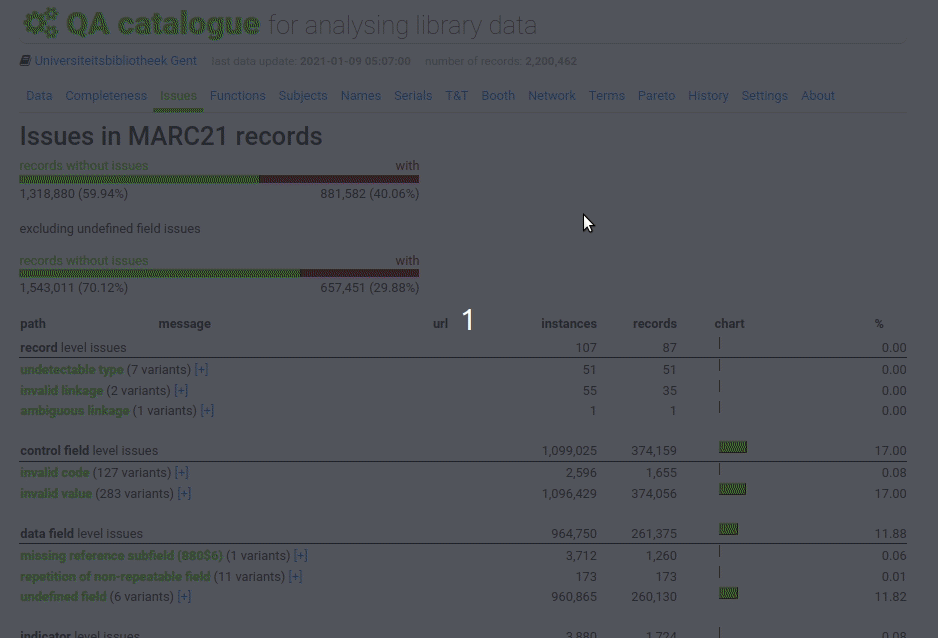Click the 'invalid value' issue label
The height and width of the screenshot is (638, 938).
click(56, 493)
